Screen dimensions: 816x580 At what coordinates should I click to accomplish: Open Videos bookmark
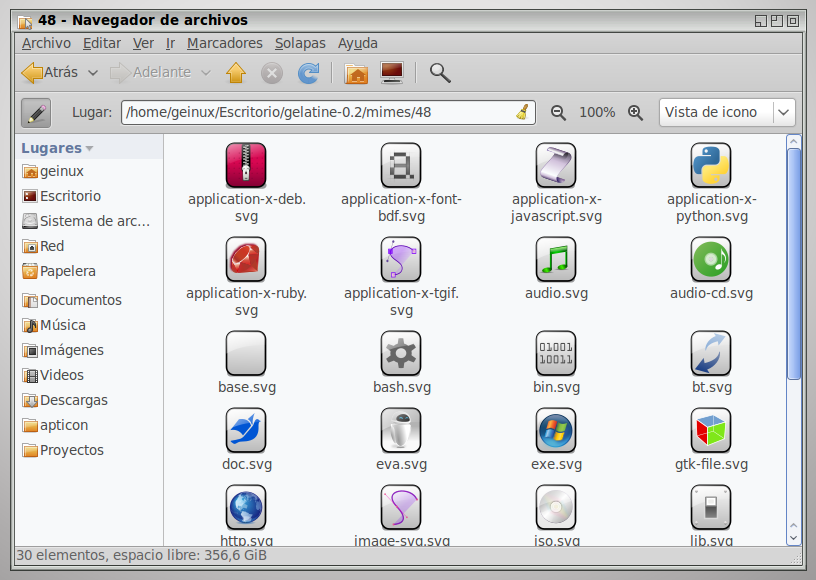coord(53,375)
